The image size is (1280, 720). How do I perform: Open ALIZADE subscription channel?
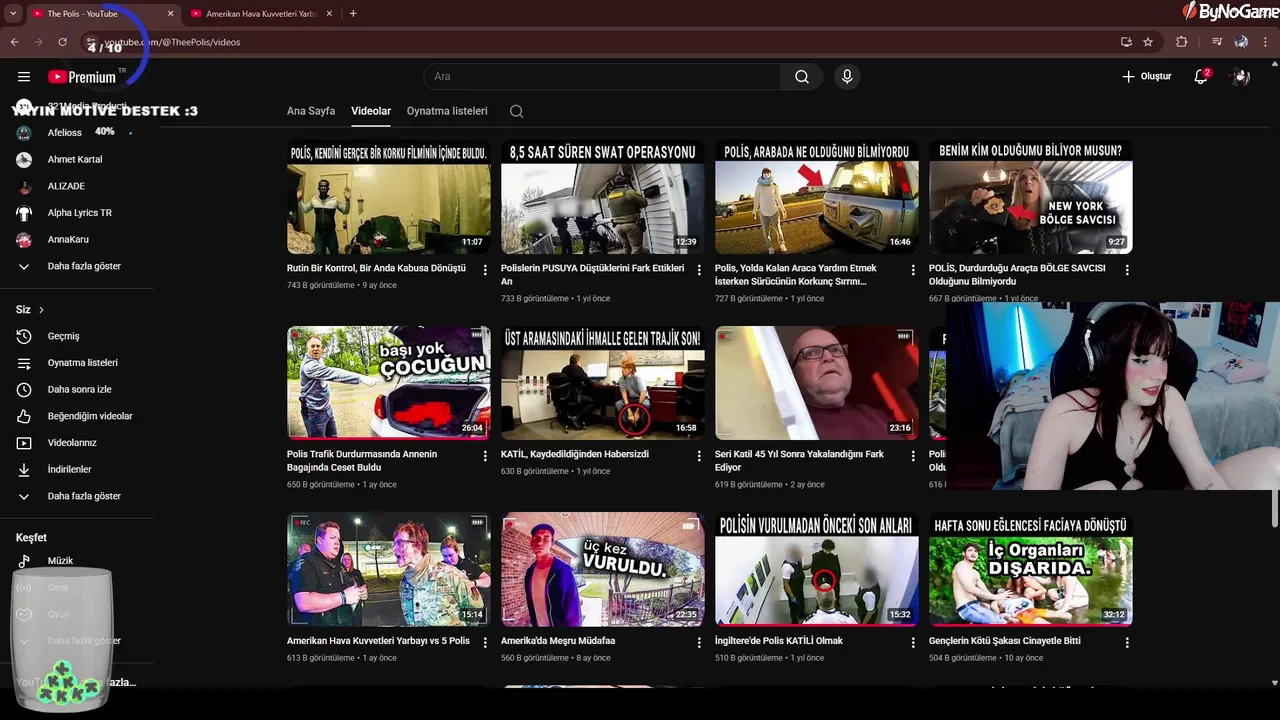tap(66, 186)
